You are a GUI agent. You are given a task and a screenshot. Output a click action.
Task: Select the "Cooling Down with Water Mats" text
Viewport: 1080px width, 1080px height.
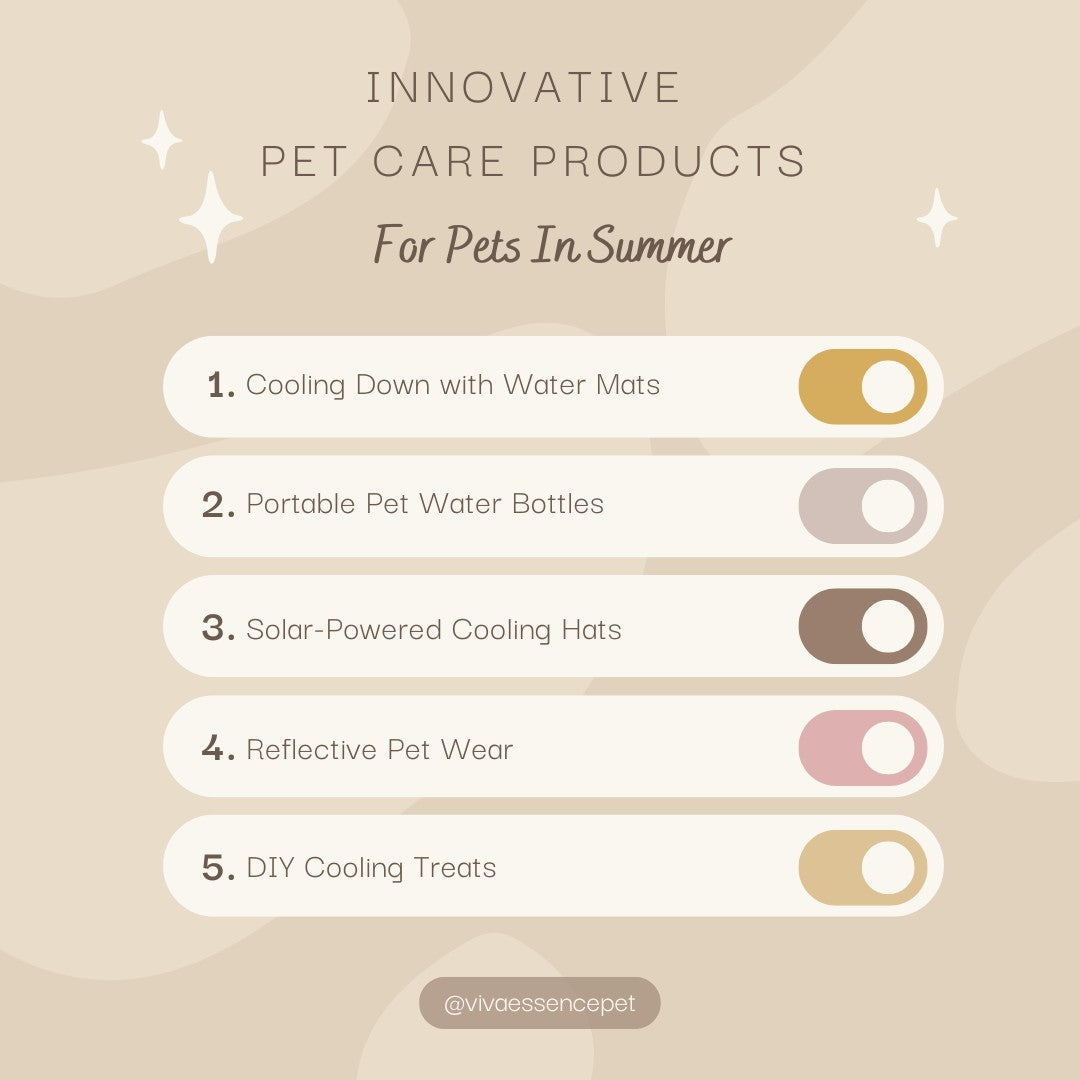pyautogui.click(x=453, y=385)
